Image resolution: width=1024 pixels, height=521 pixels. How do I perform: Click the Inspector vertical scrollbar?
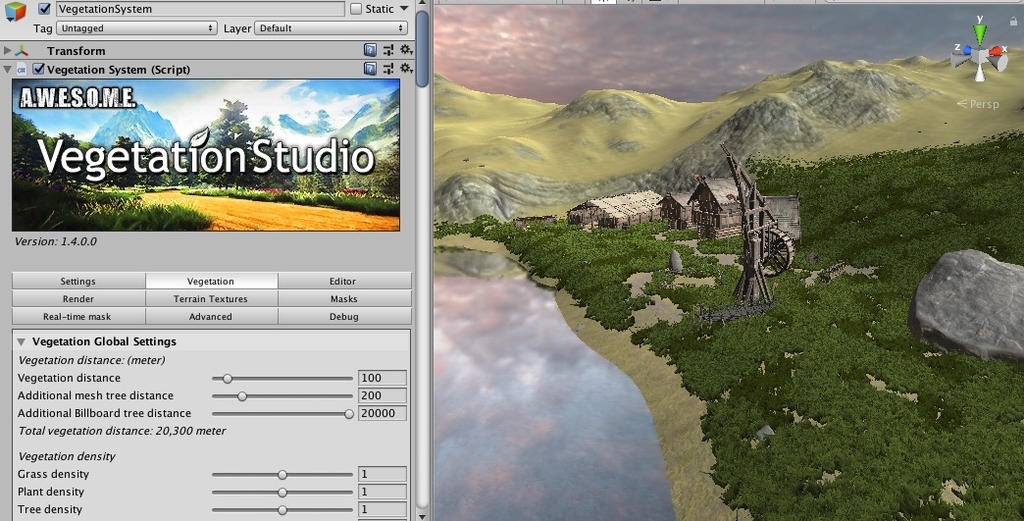[423, 49]
